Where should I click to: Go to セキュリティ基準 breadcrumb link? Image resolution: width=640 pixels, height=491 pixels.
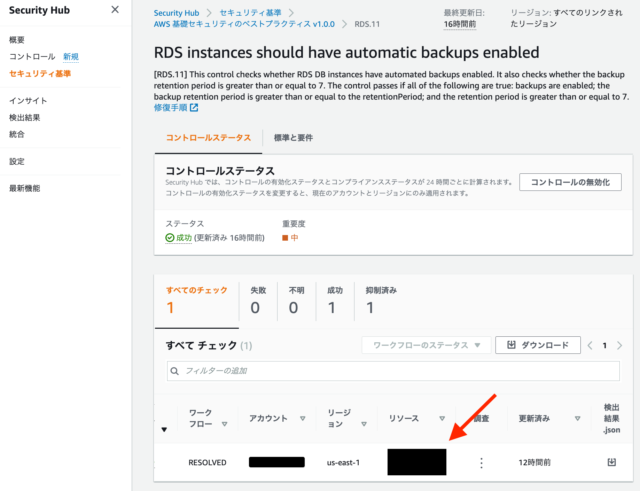[250, 13]
